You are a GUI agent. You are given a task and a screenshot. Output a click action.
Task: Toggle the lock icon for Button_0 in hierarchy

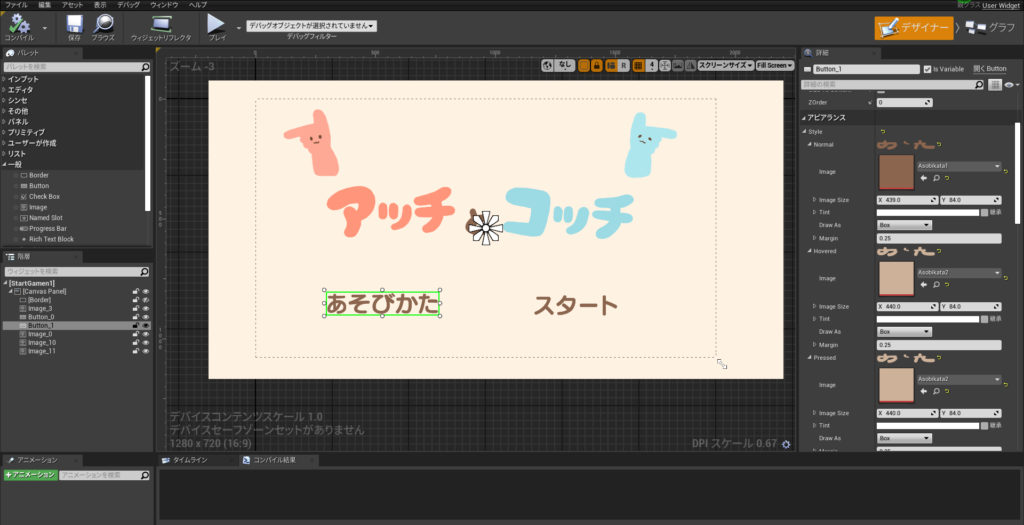click(x=135, y=317)
